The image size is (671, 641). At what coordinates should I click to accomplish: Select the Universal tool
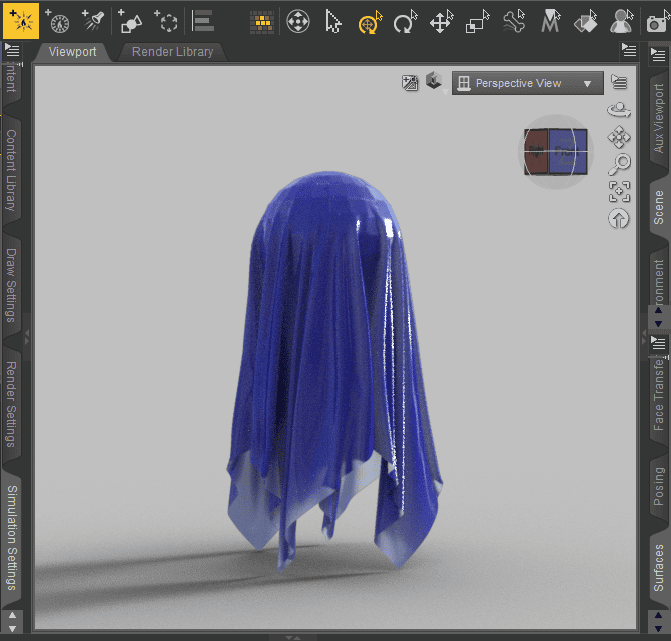tap(298, 21)
